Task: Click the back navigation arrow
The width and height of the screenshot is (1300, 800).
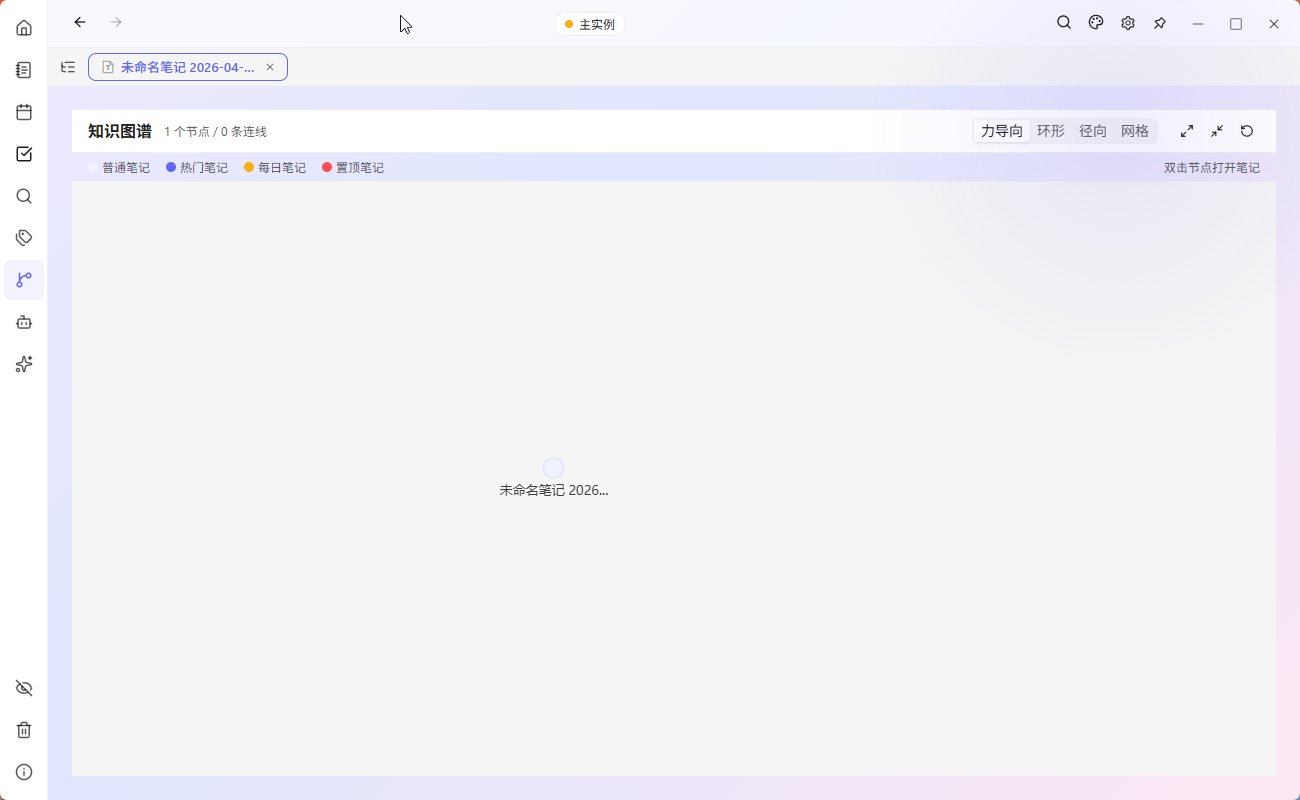Action: [x=80, y=22]
